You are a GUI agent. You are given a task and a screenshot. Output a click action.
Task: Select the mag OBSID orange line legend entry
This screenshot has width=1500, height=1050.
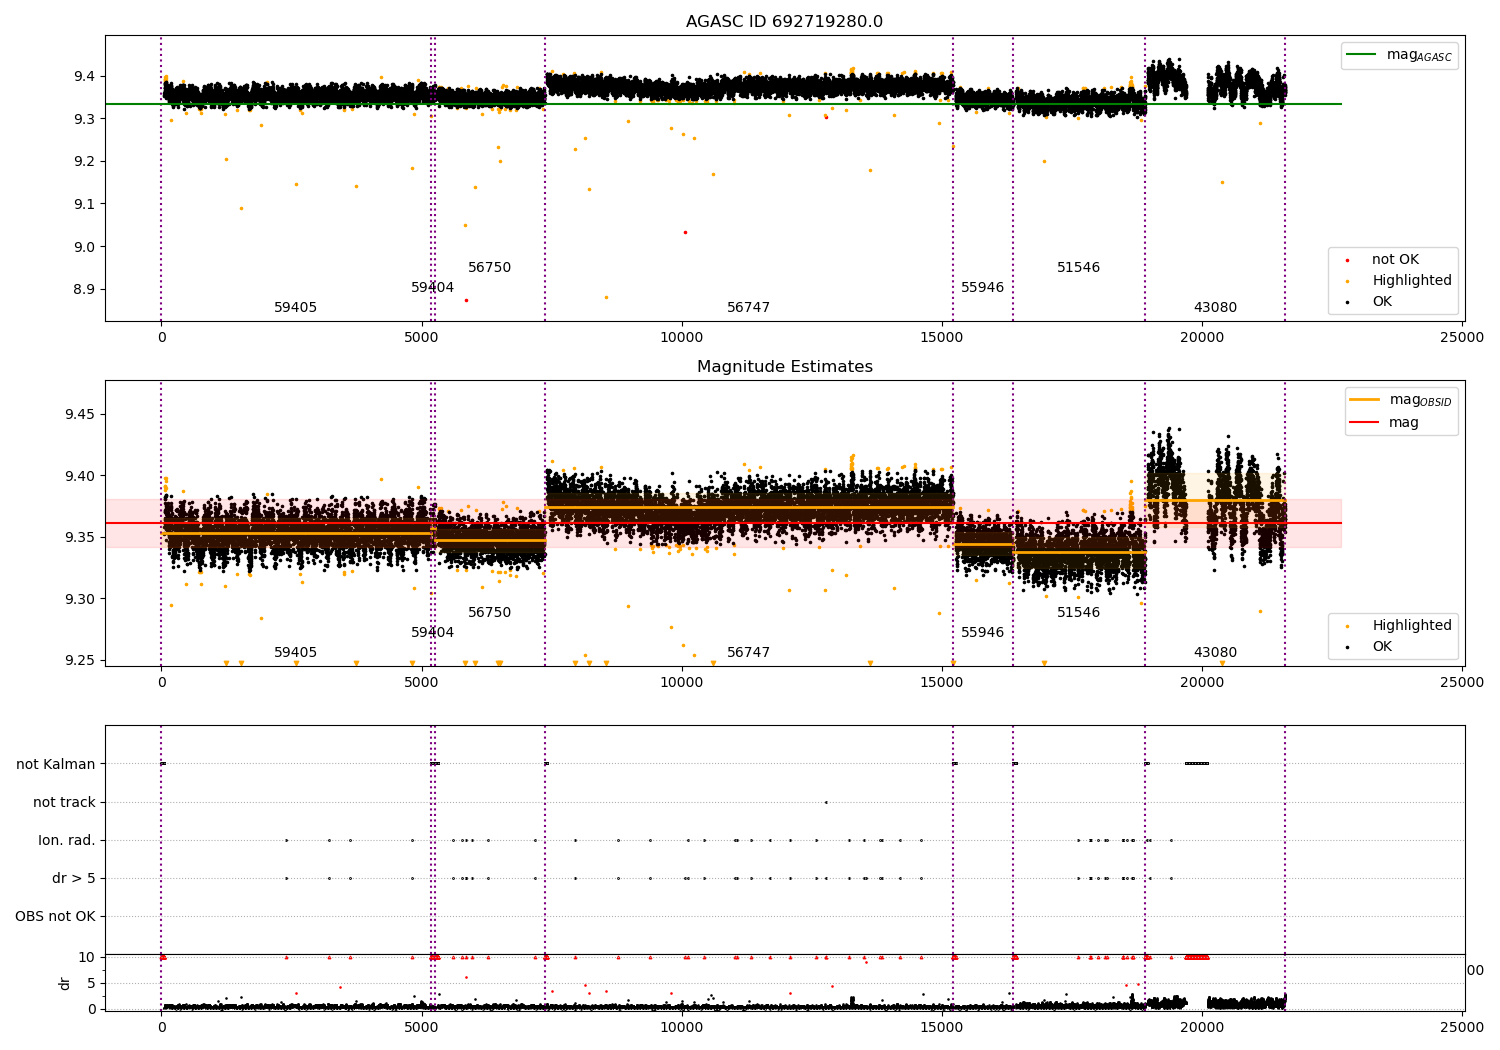tap(1400, 400)
